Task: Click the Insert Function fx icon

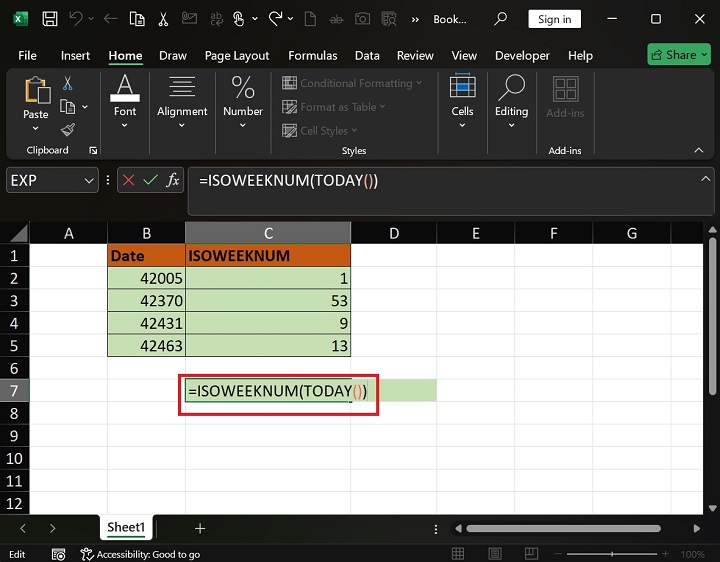Action: (173, 180)
